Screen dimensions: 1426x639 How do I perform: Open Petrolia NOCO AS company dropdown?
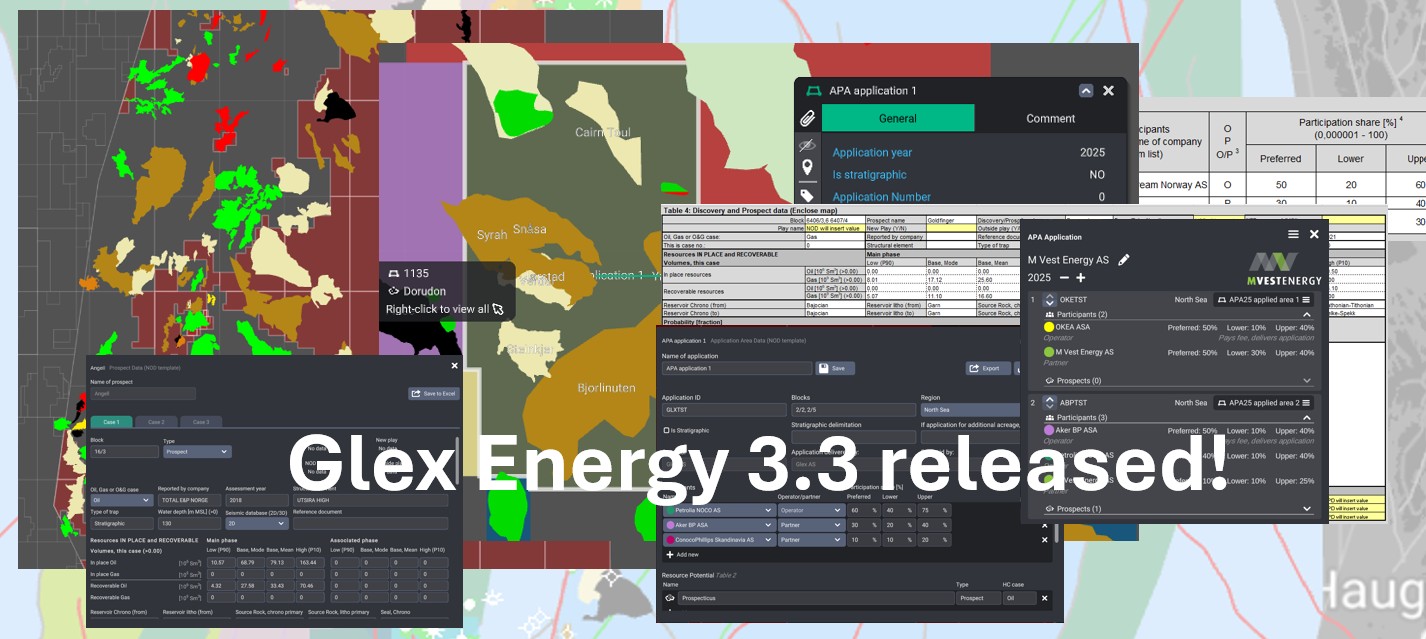point(718,510)
